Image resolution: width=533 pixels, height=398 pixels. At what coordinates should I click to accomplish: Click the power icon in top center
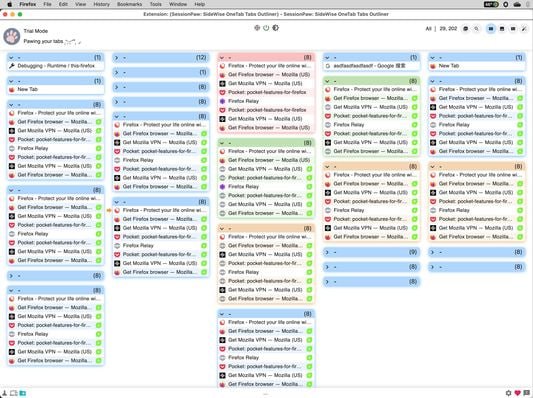click(x=266, y=28)
